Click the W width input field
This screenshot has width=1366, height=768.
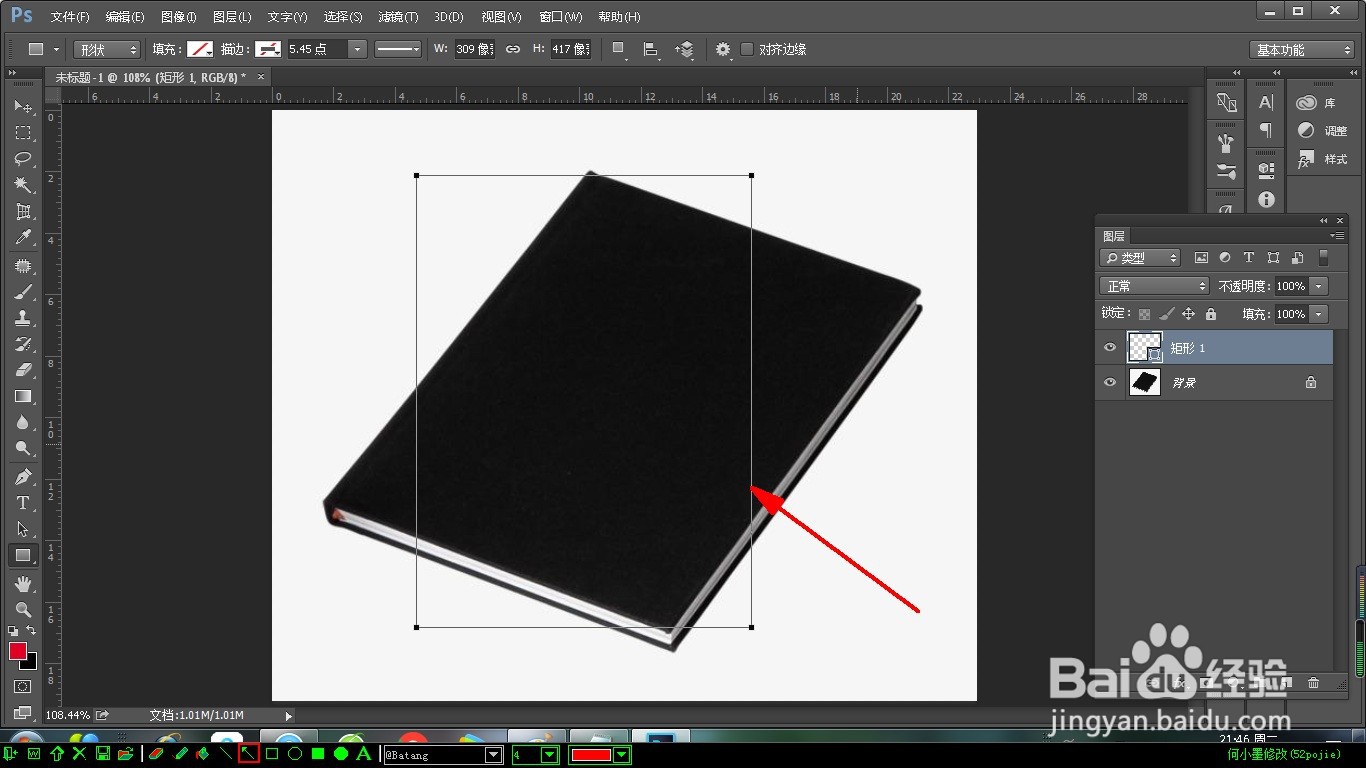[x=475, y=49]
